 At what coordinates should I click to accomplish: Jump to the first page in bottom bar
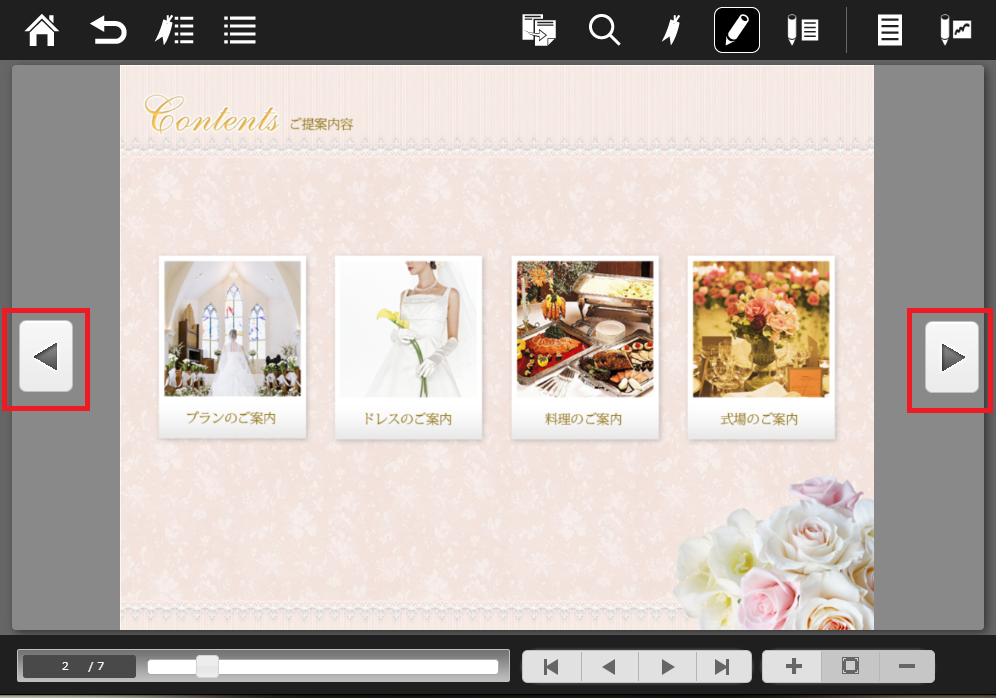coord(551,667)
